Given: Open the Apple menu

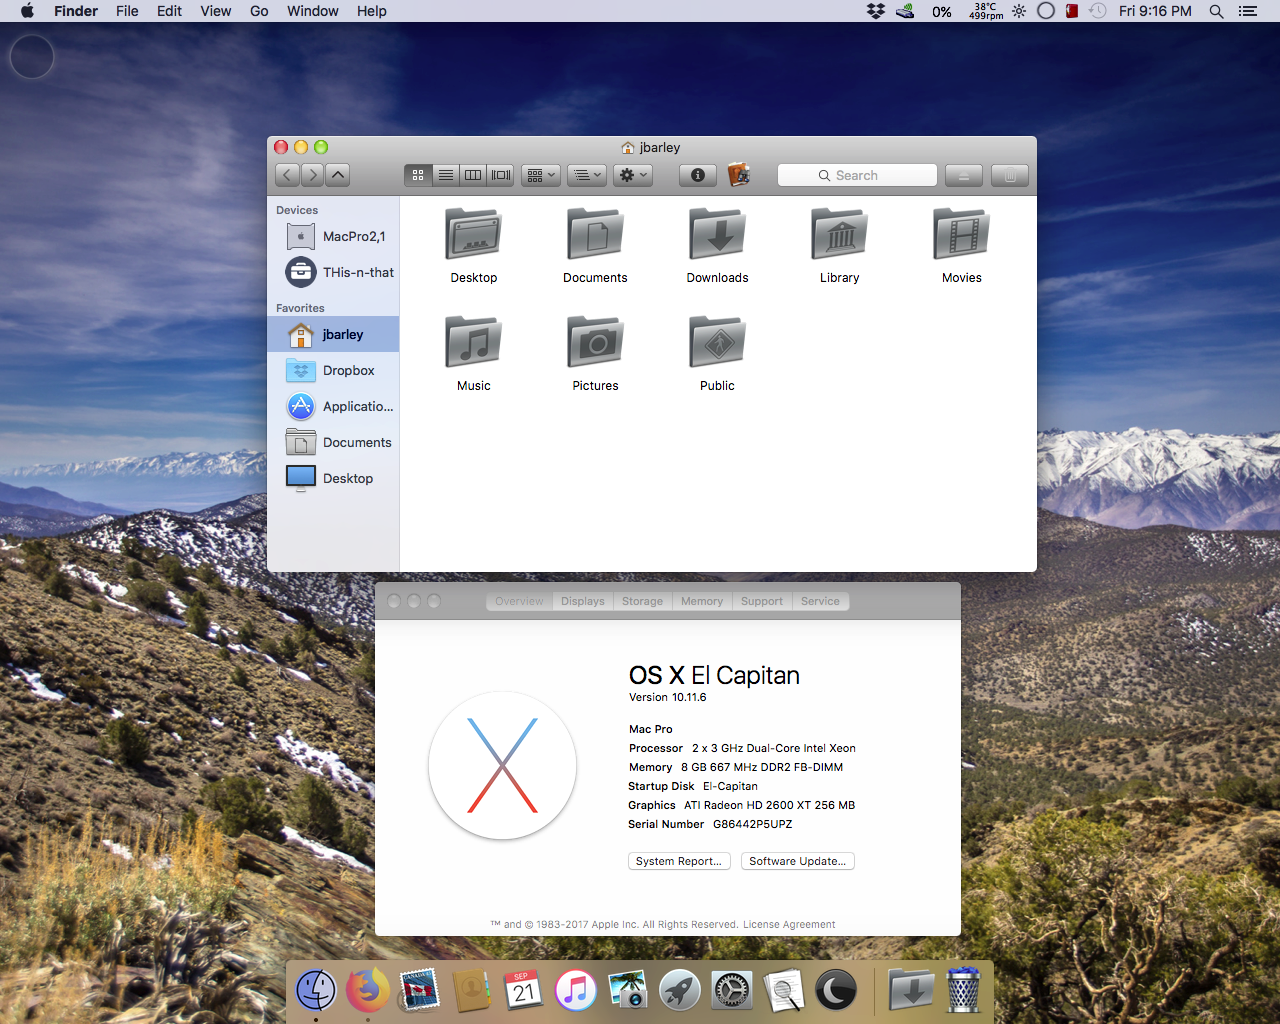Looking at the screenshot, I should pos(27,11).
